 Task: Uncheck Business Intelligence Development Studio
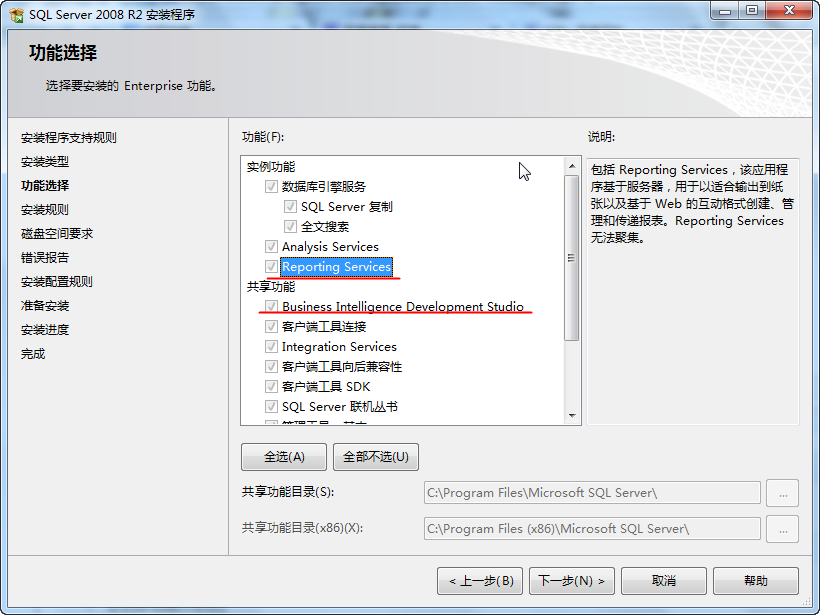[x=271, y=306]
